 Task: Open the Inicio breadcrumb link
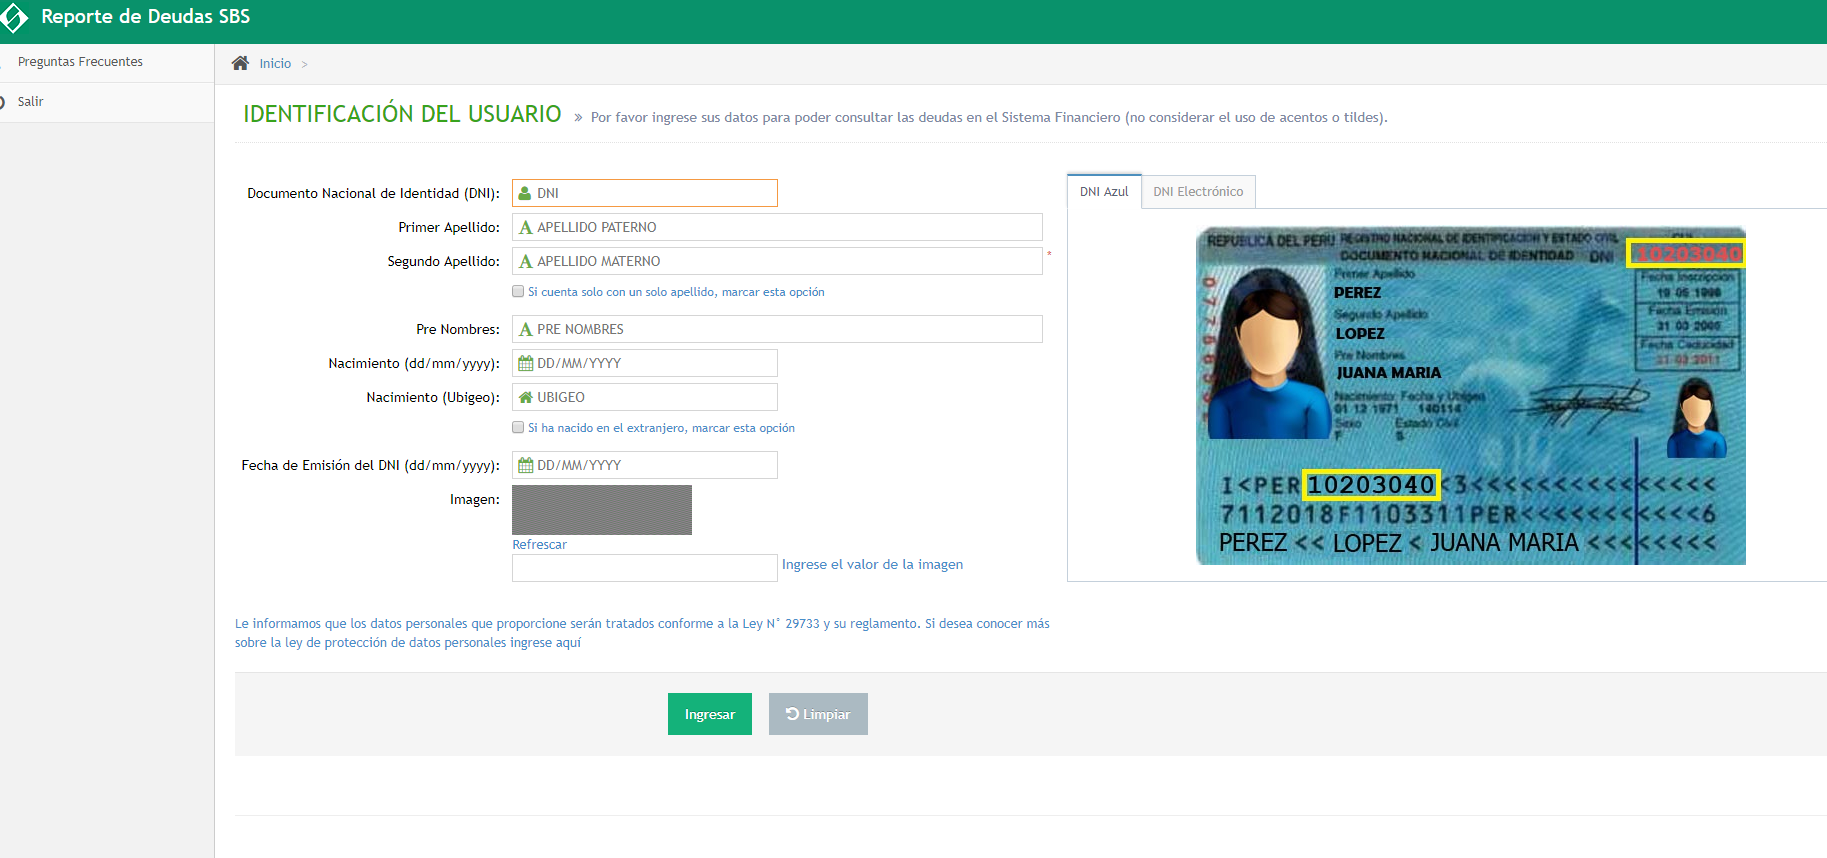[275, 64]
